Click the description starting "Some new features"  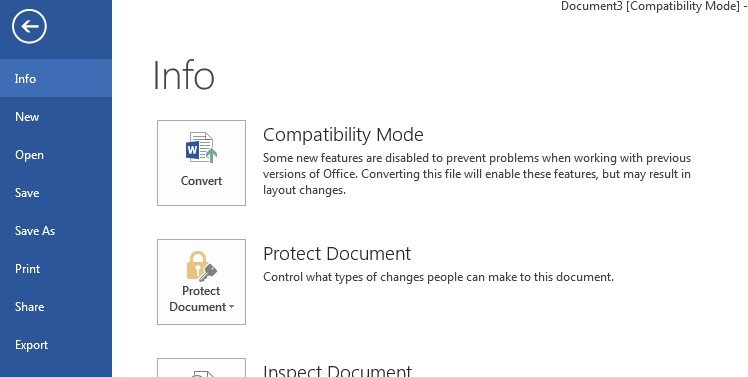tap(477, 174)
